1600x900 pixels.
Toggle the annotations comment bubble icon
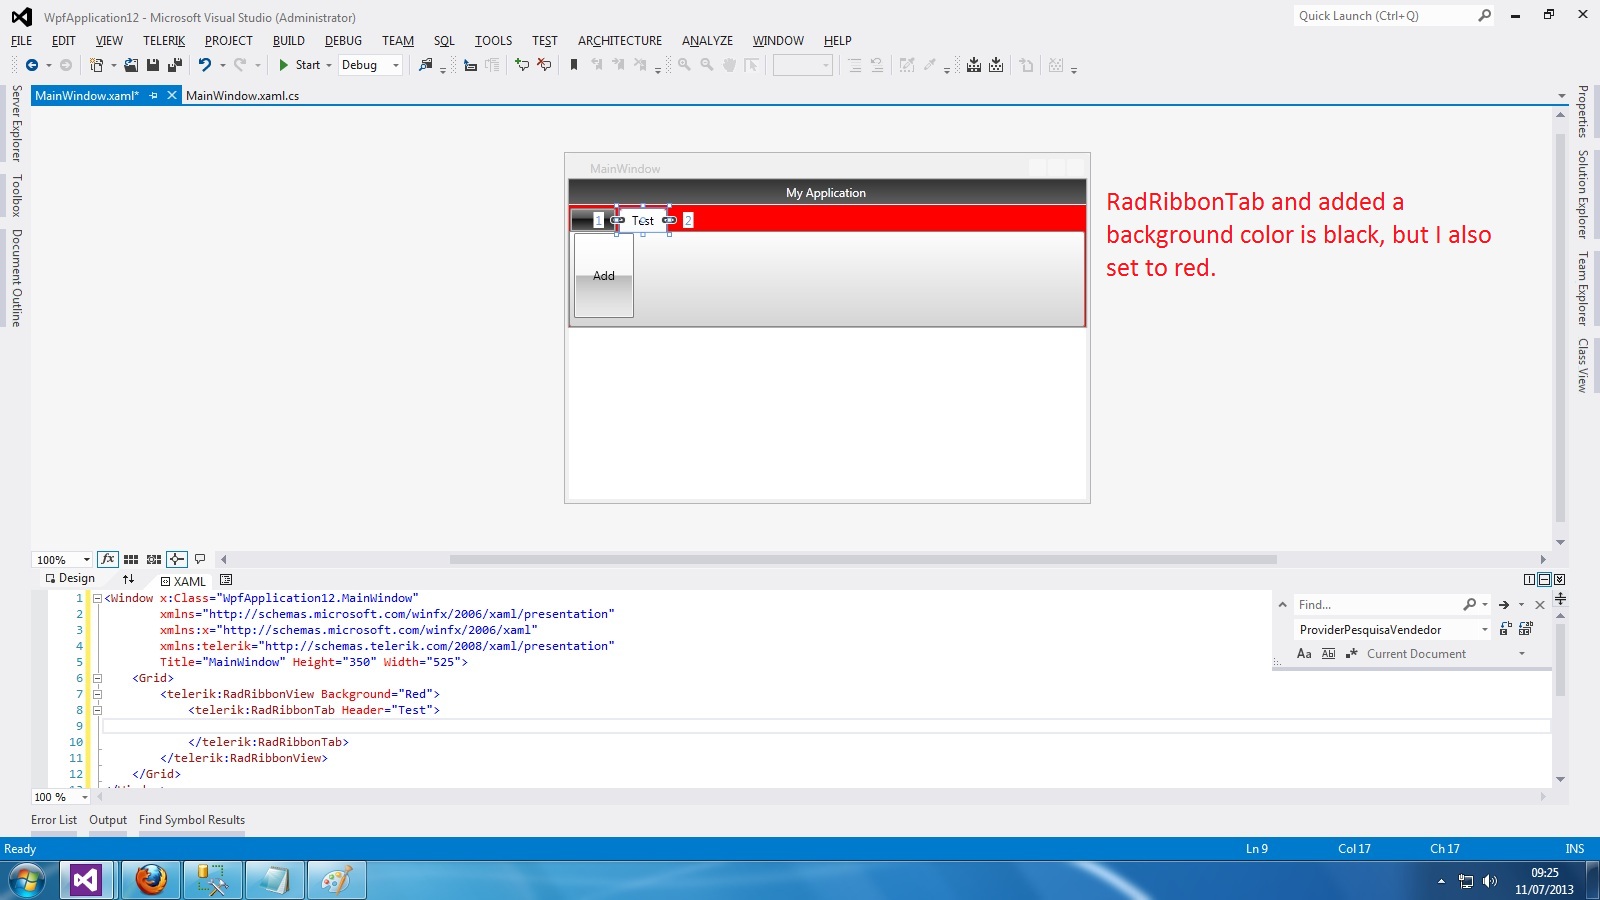click(x=200, y=559)
